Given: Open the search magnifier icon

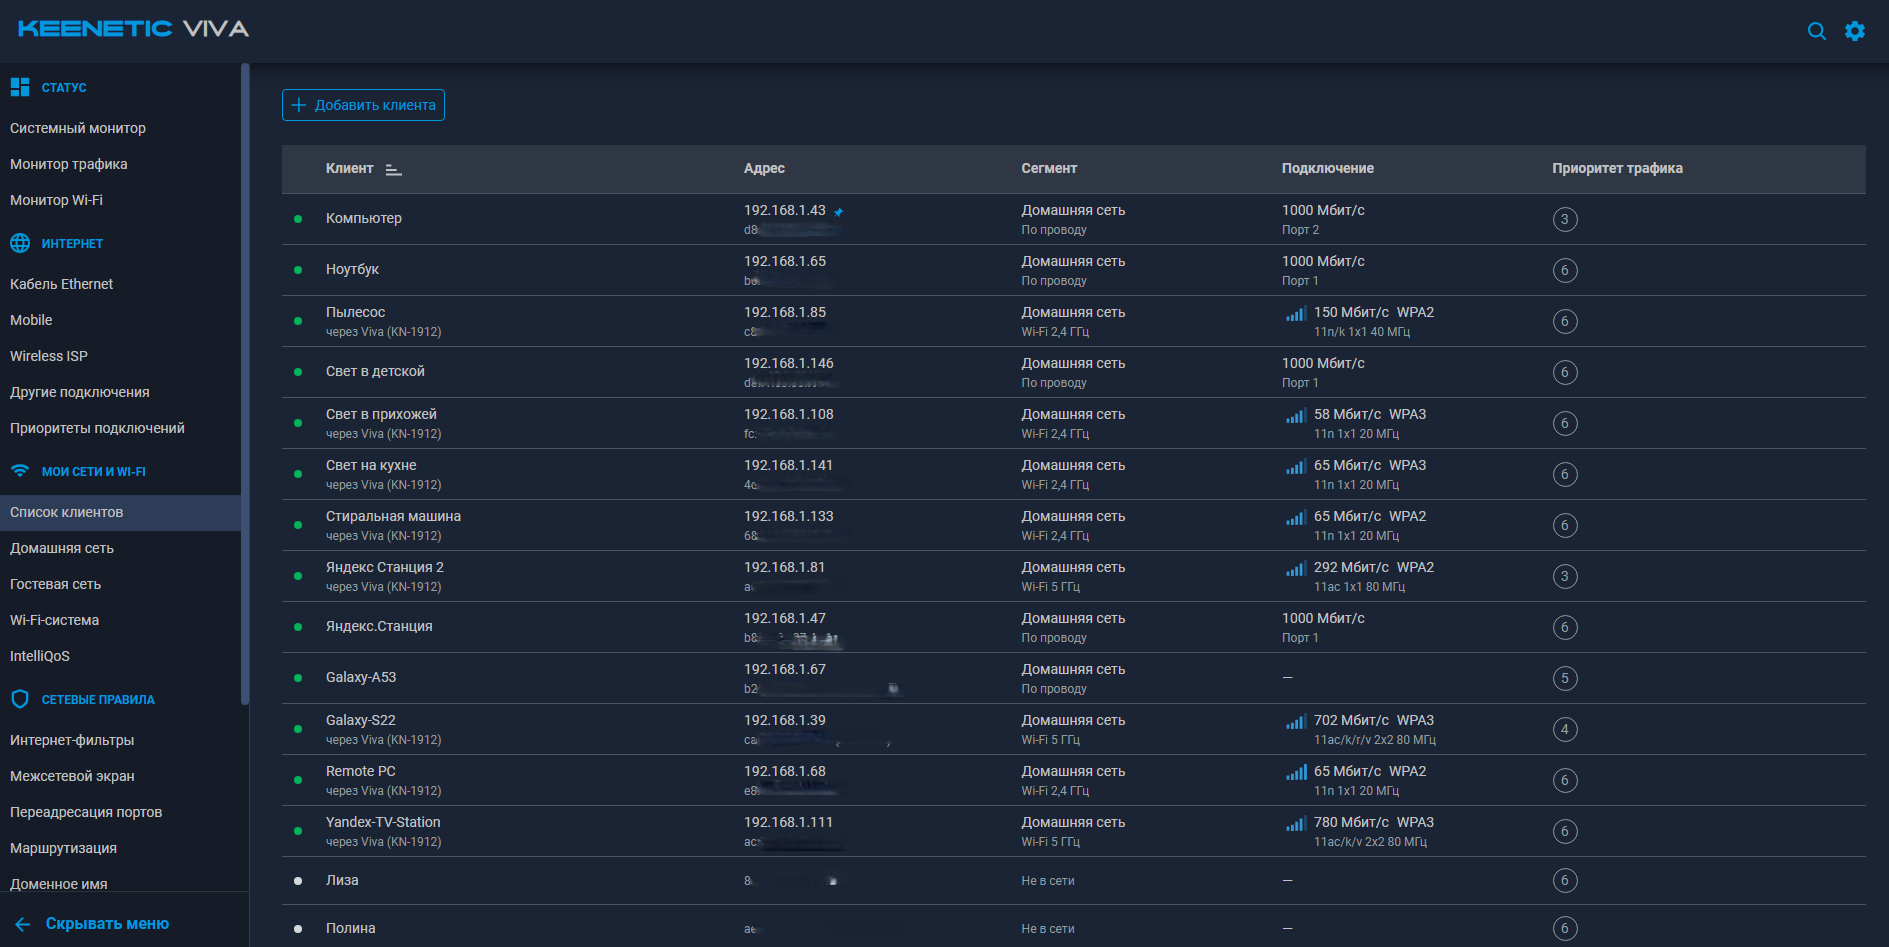Looking at the screenshot, I should pos(1816,31).
